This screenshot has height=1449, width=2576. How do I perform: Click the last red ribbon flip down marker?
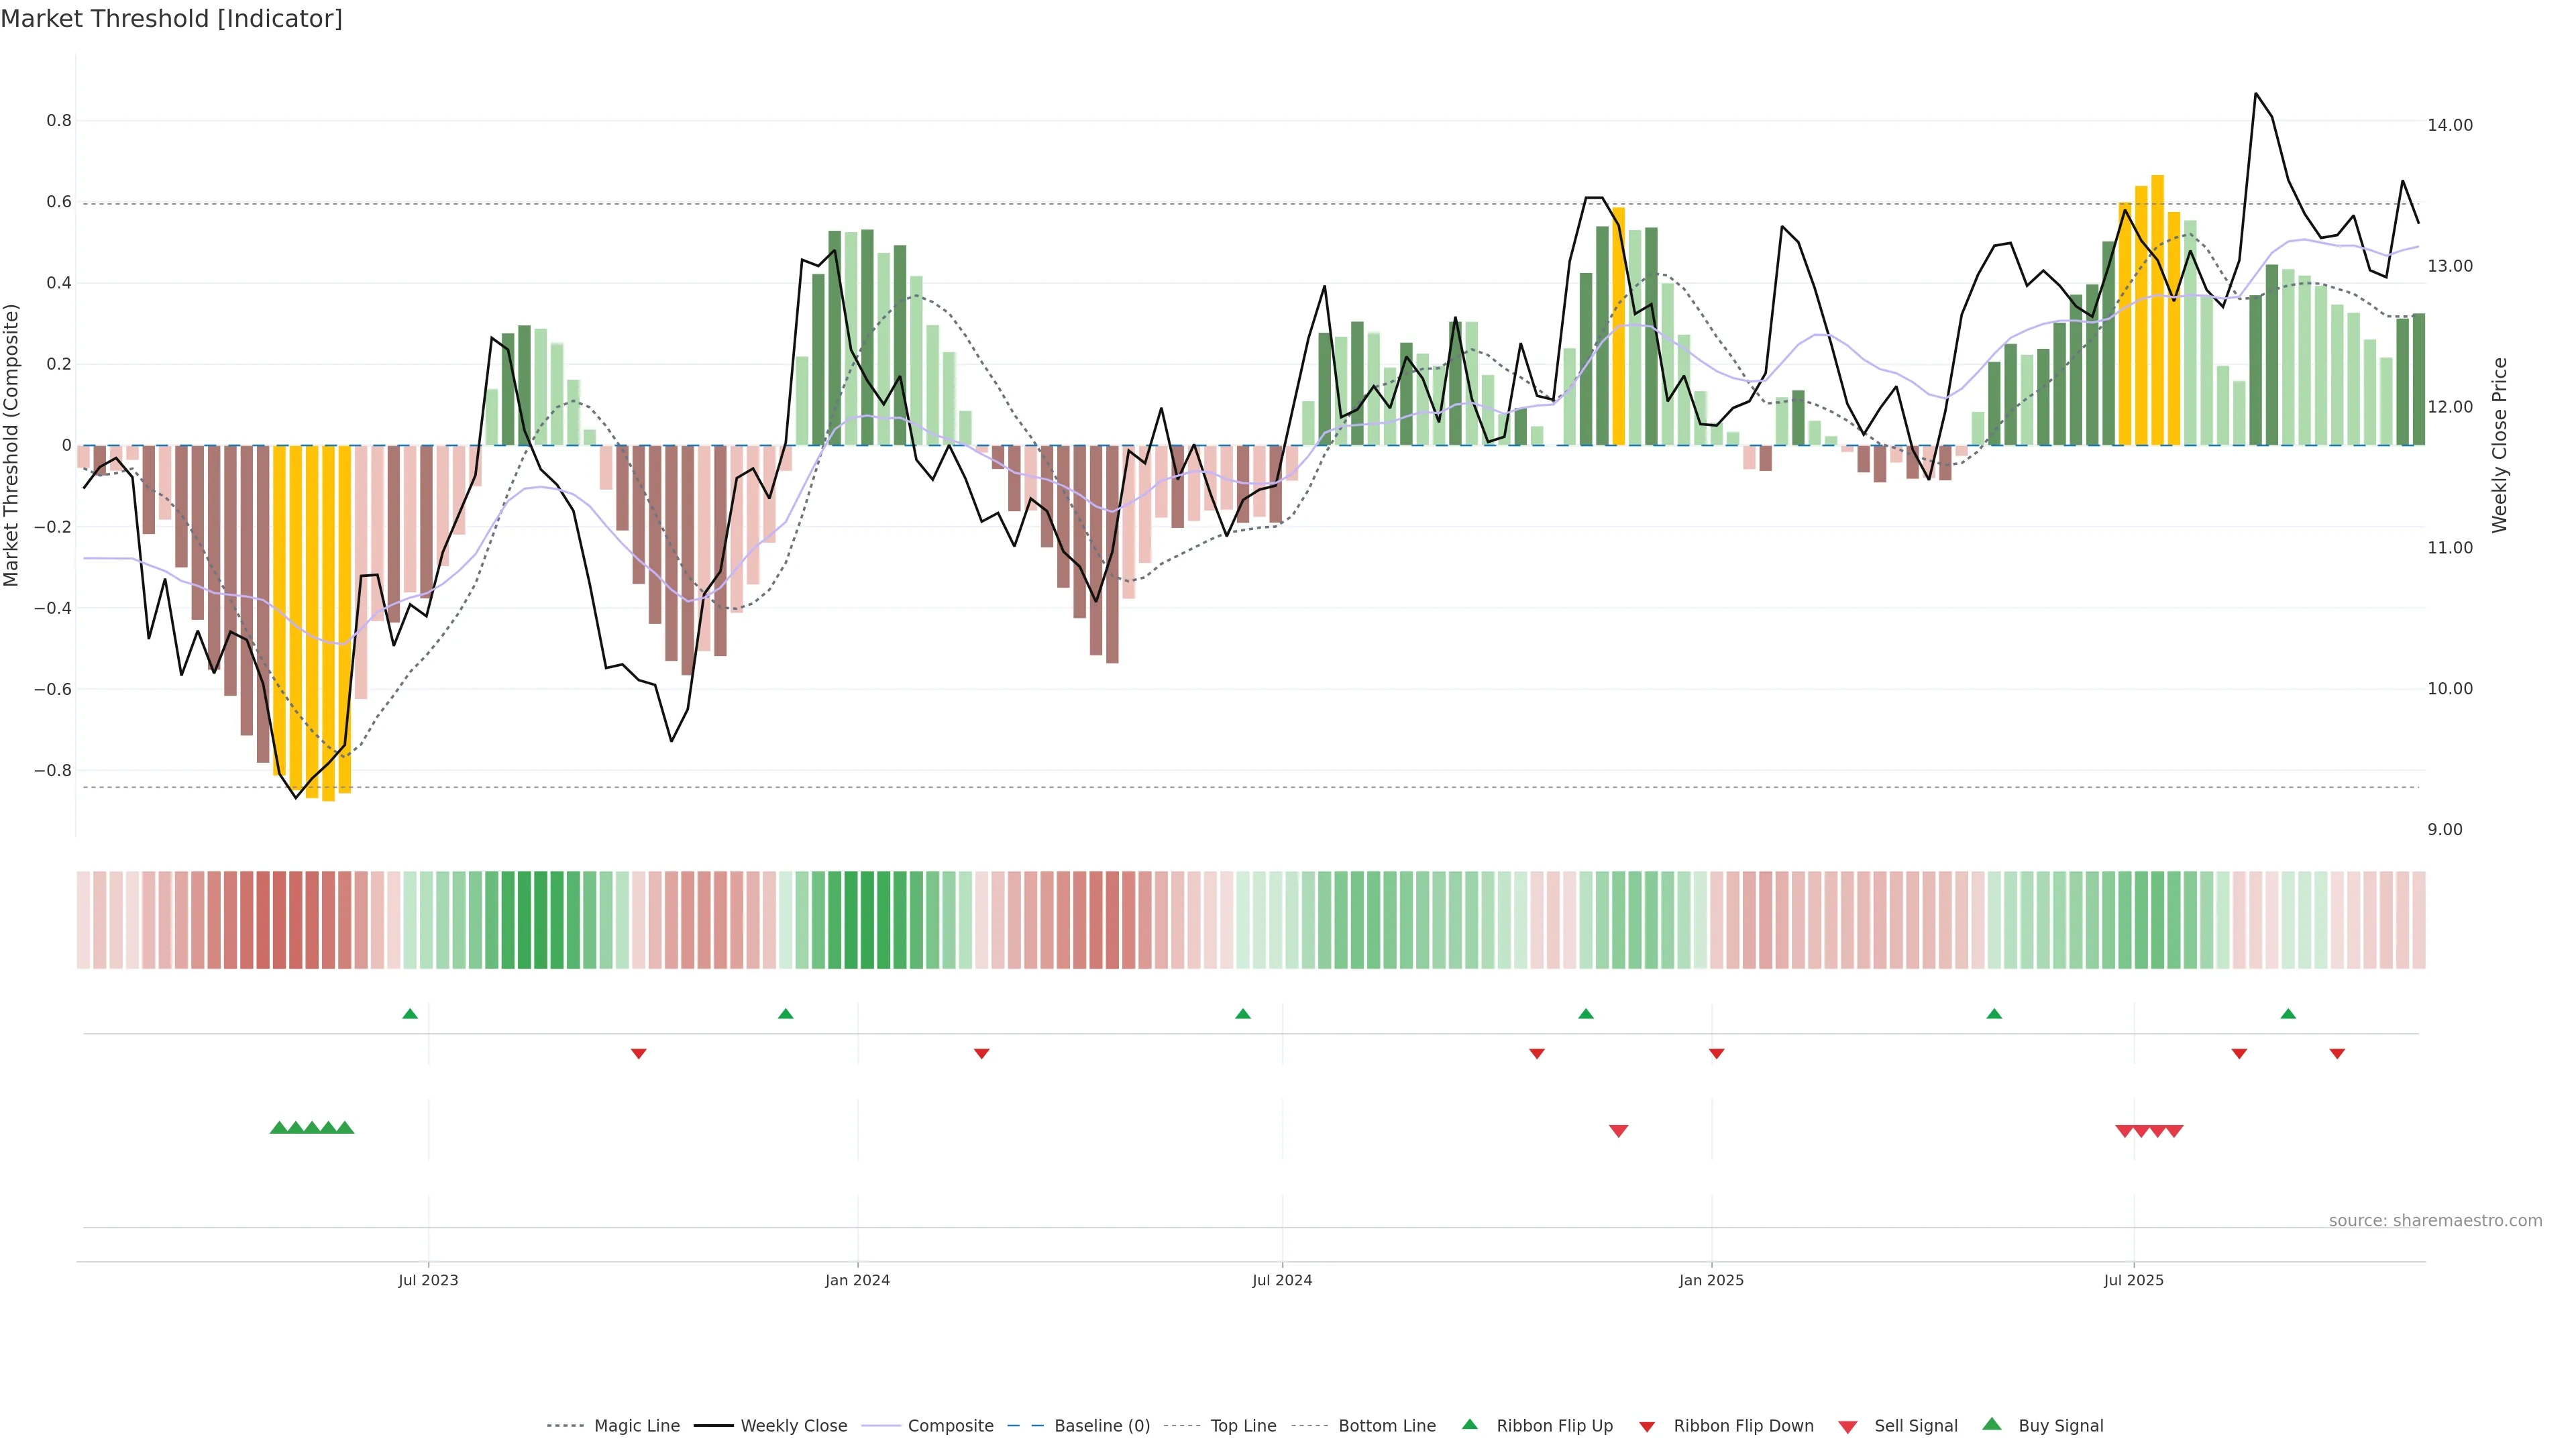tap(2337, 1054)
